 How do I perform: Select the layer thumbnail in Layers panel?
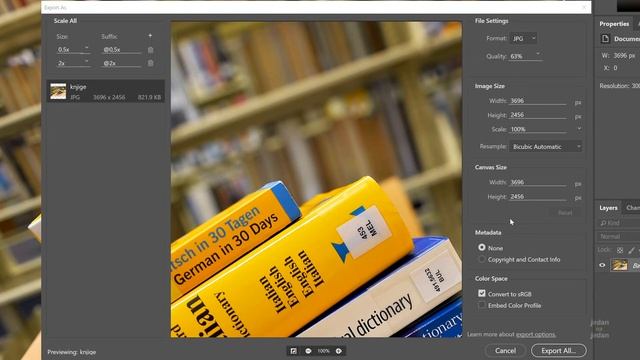click(x=620, y=265)
